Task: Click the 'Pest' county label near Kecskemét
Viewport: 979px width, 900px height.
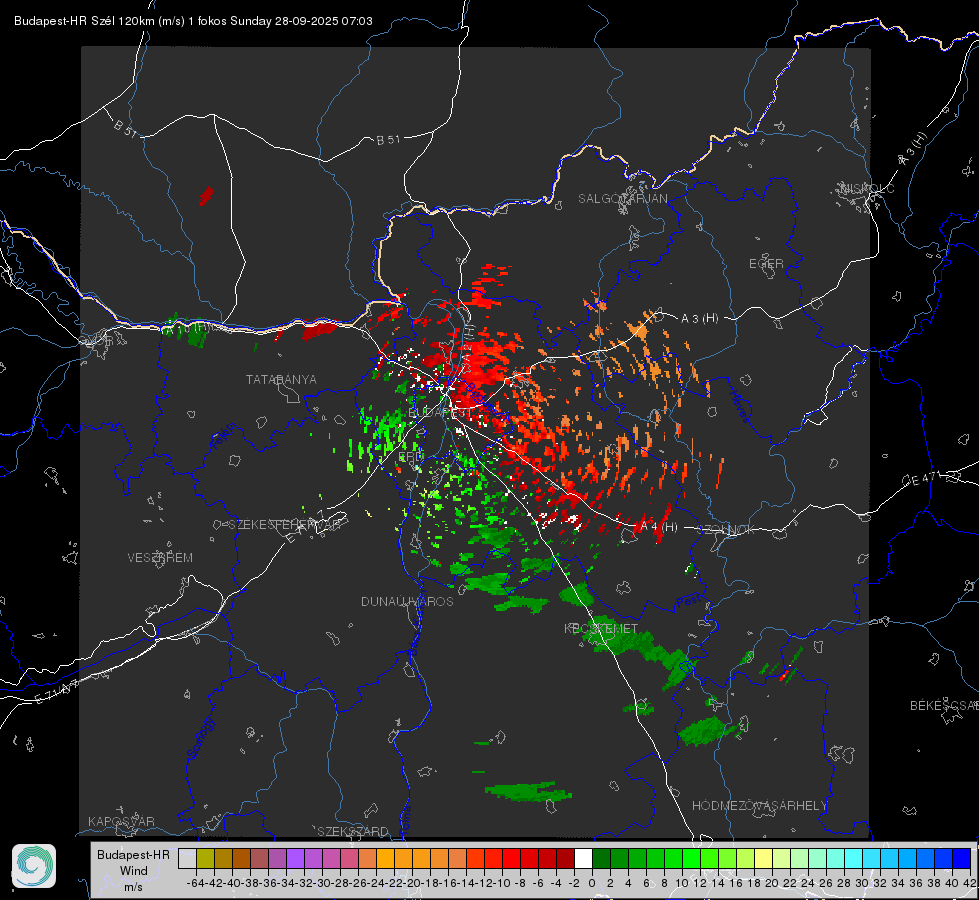Action: coord(689,602)
